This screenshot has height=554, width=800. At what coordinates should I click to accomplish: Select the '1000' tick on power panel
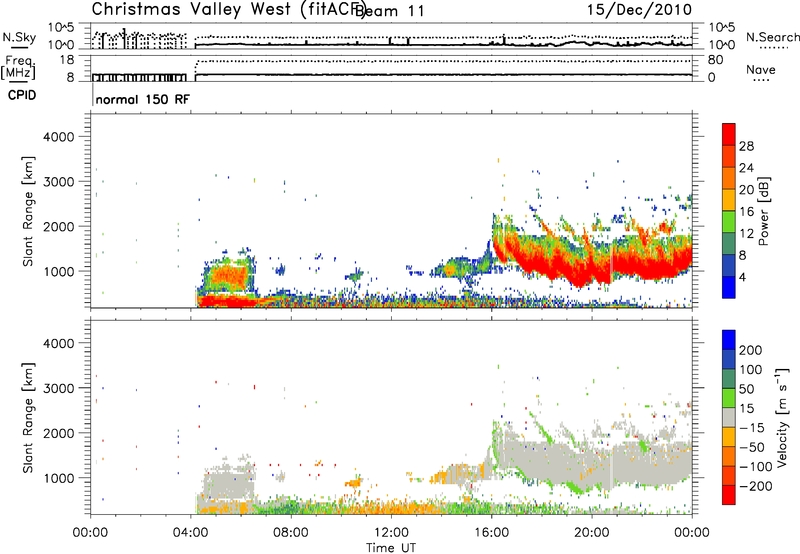(58, 271)
